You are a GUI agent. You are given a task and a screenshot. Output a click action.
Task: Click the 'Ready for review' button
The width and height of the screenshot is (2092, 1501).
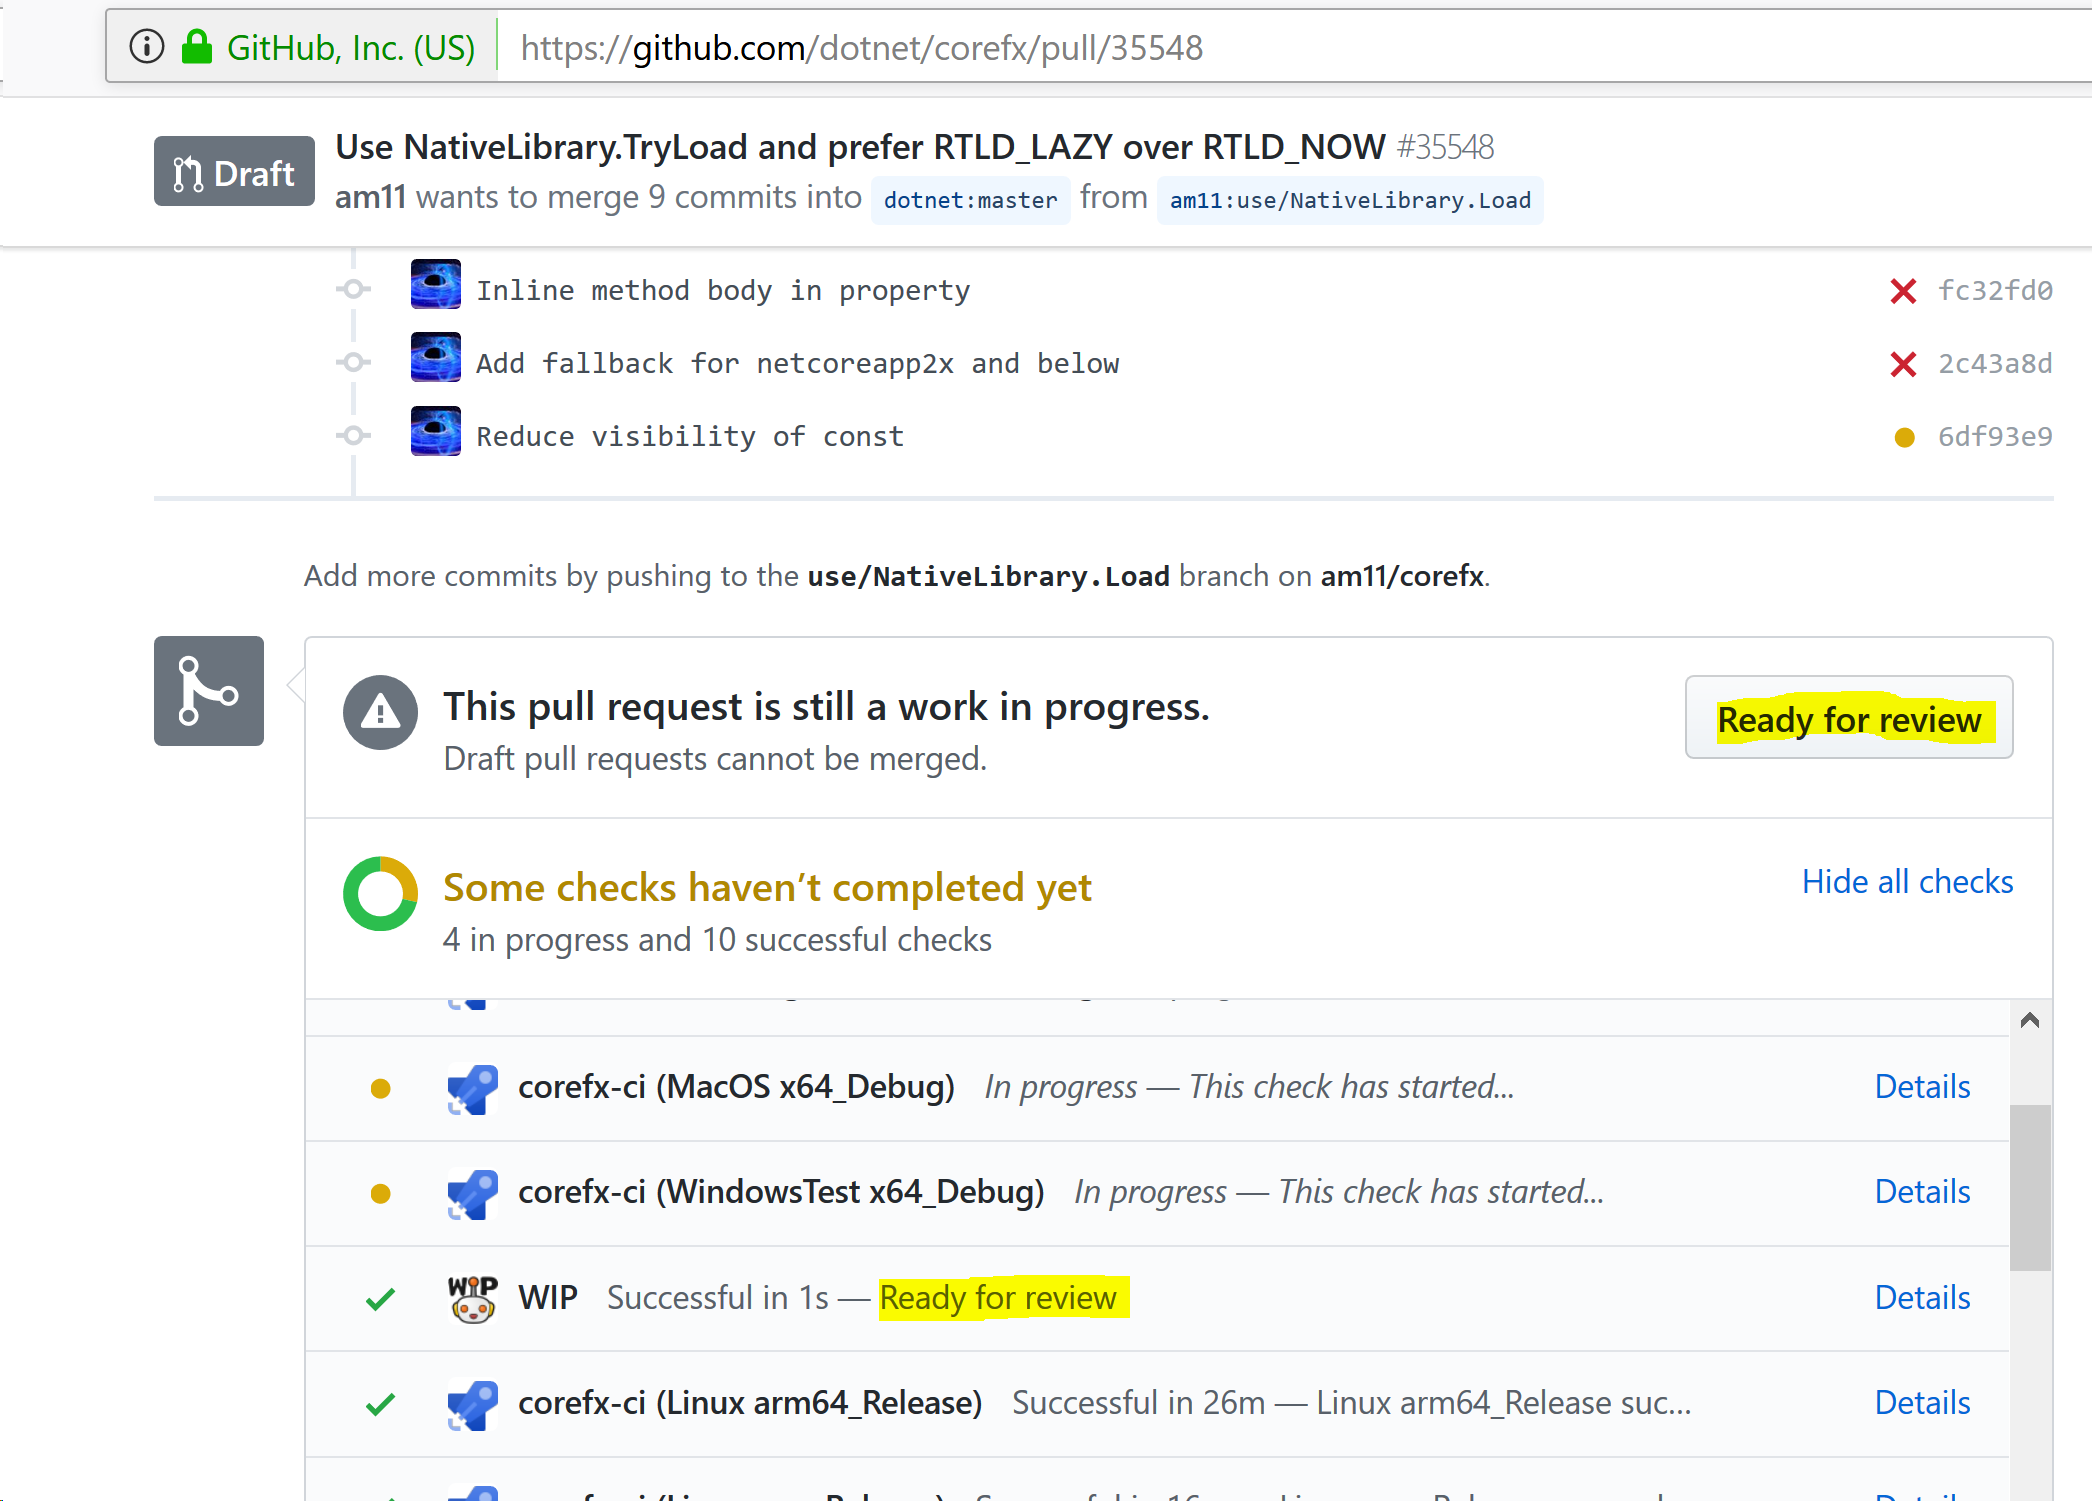click(1848, 718)
